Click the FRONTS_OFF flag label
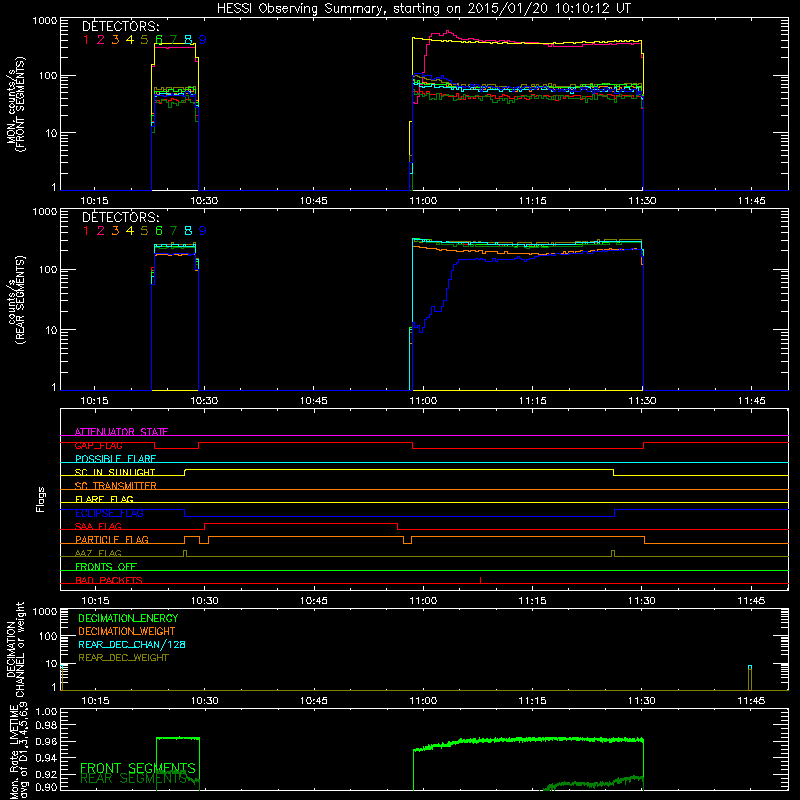The image size is (800, 800). (106, 566)
